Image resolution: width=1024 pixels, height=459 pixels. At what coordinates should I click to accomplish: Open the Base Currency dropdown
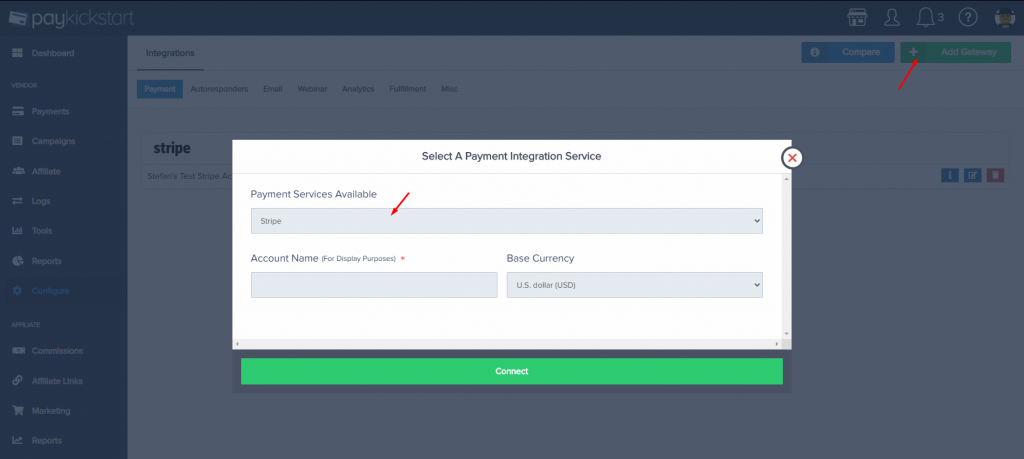pyautogui.click(x=634, y=285)
